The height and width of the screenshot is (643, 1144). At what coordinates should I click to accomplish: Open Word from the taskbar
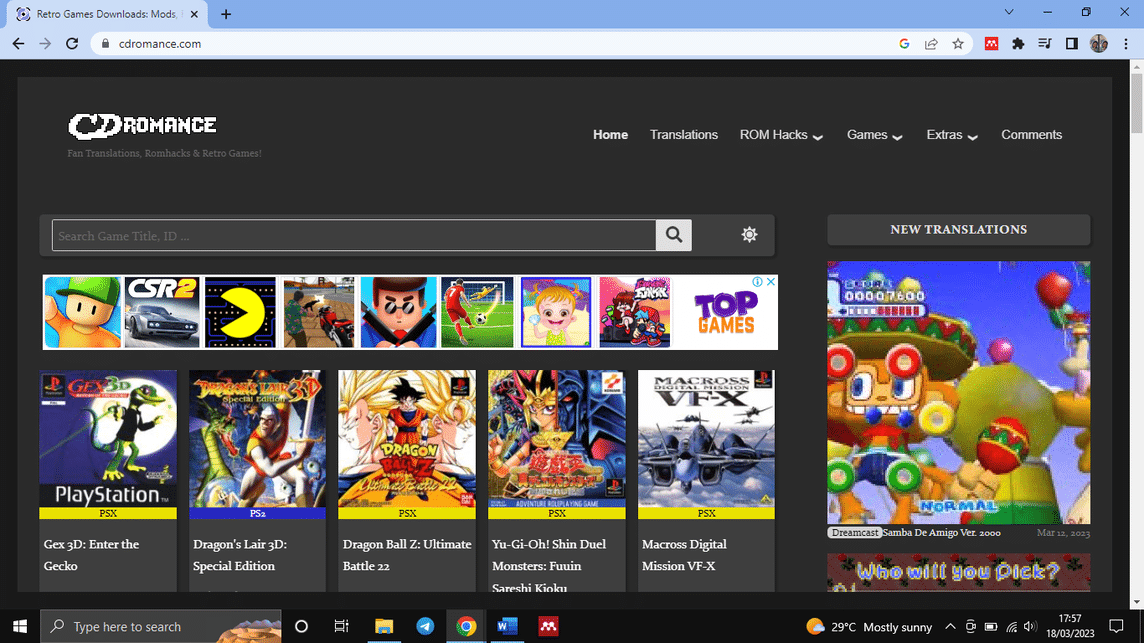point(507,626)
